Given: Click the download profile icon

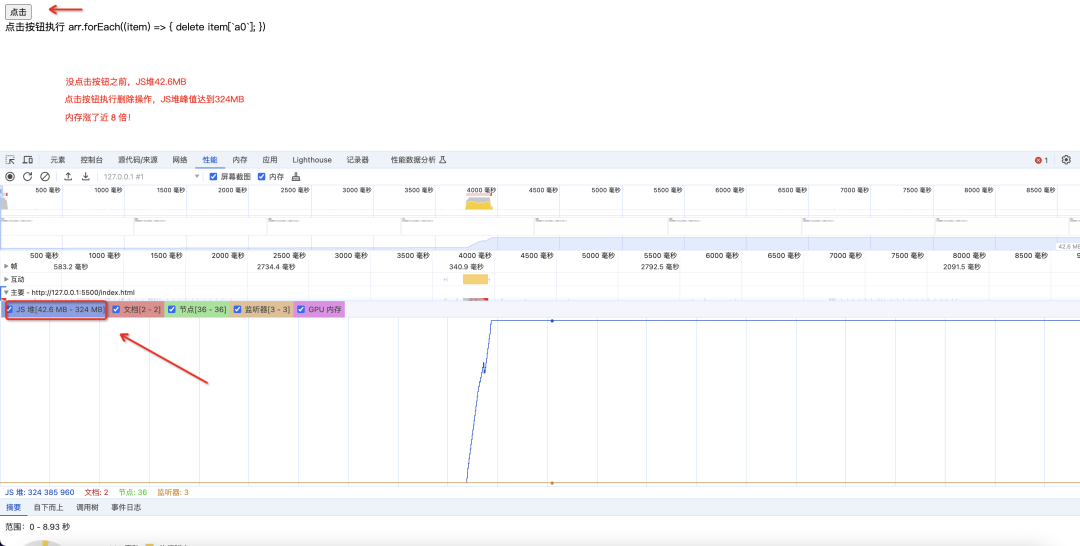Looking at the screenshot, I should tap(85, 177).
